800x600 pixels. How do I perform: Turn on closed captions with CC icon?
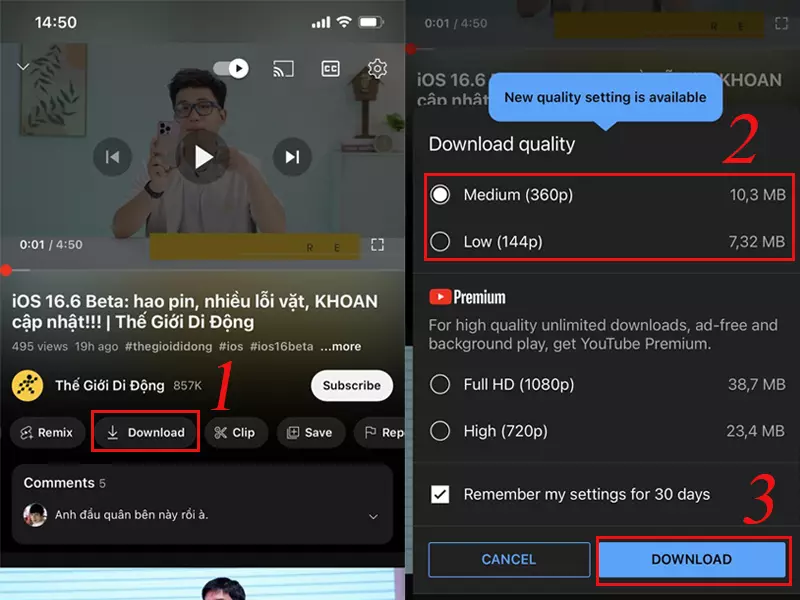(x=330, y=68)
